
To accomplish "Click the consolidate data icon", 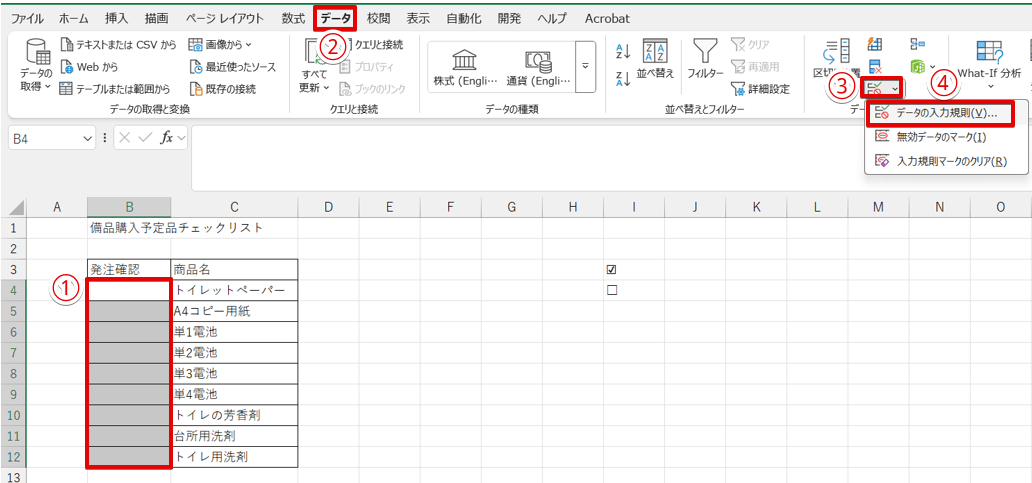I will point(917,45).
